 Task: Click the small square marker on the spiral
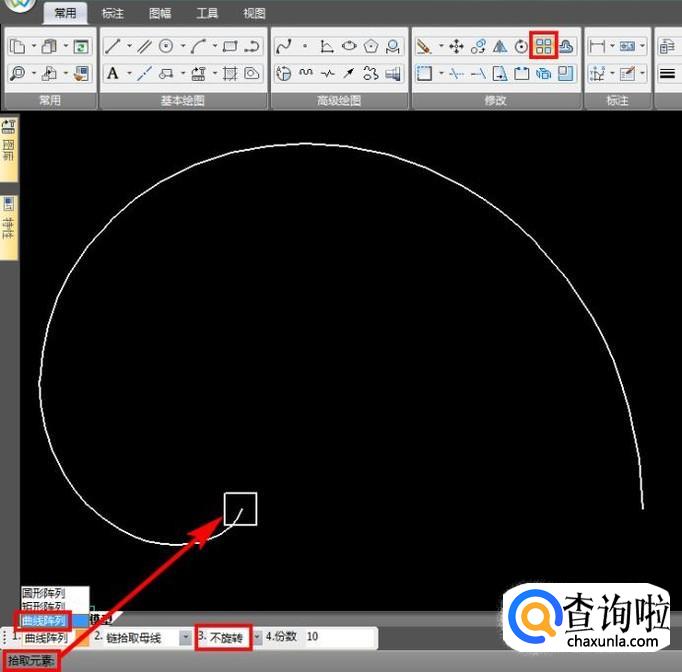[240, 509]
